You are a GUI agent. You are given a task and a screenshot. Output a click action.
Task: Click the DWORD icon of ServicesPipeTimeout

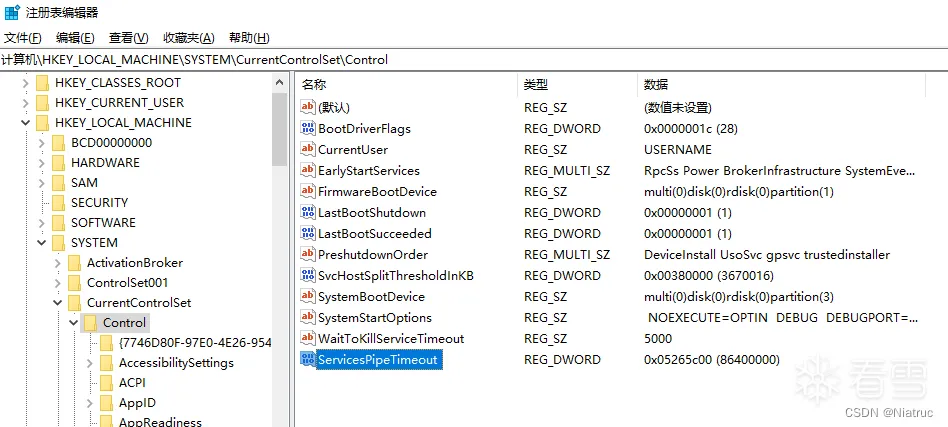[308, 360]
